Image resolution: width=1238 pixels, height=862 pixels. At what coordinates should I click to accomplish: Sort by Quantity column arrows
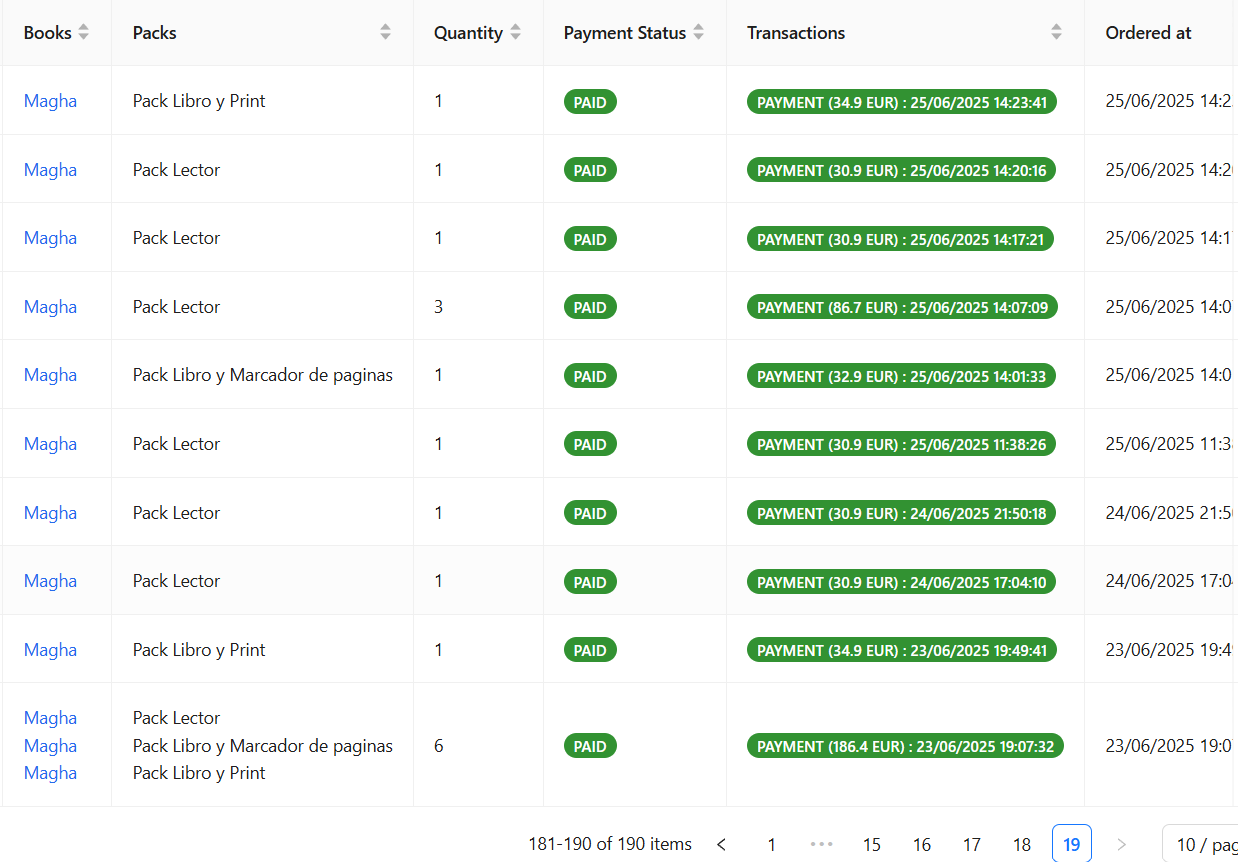[x=515, y=33]
